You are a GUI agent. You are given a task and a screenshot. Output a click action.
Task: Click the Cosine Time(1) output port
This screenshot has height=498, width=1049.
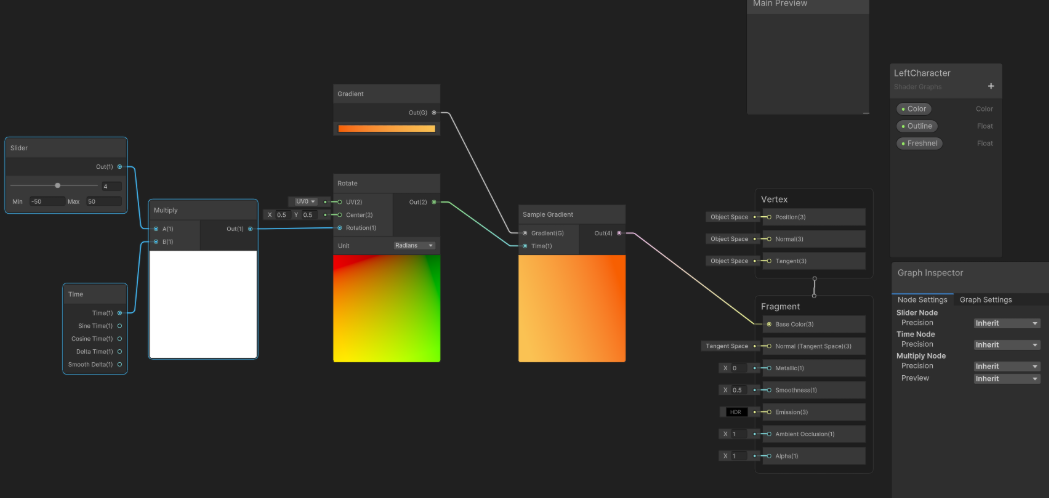pos(120,339)
